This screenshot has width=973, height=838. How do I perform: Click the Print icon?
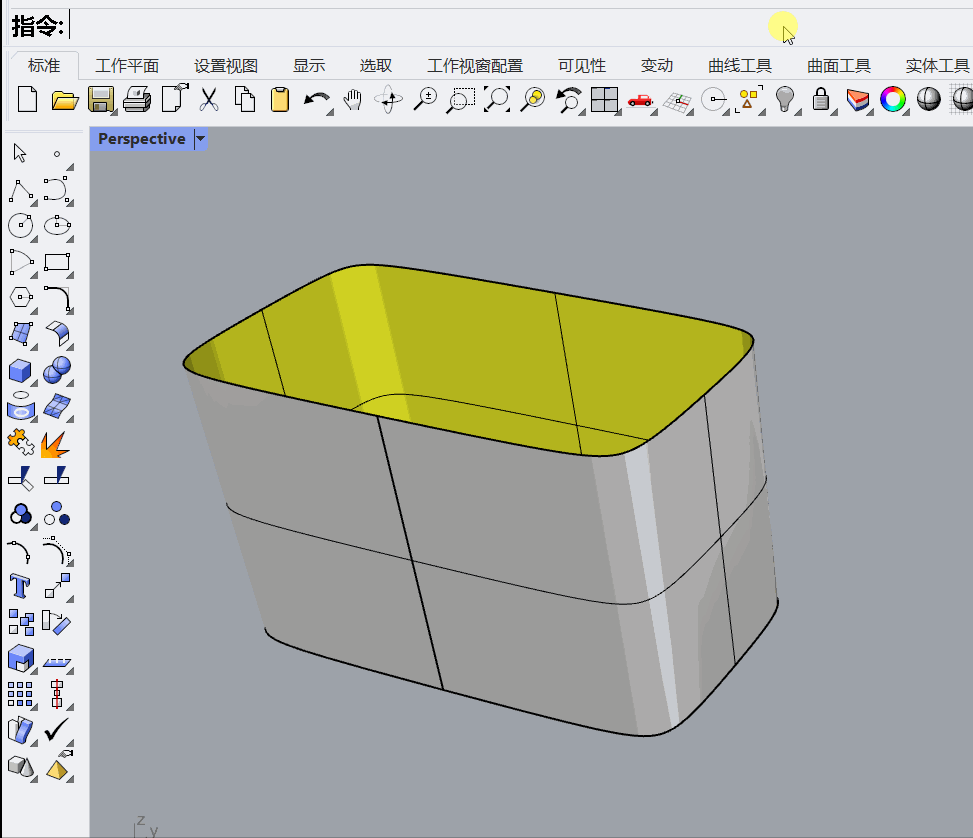(x=137, y=99)
